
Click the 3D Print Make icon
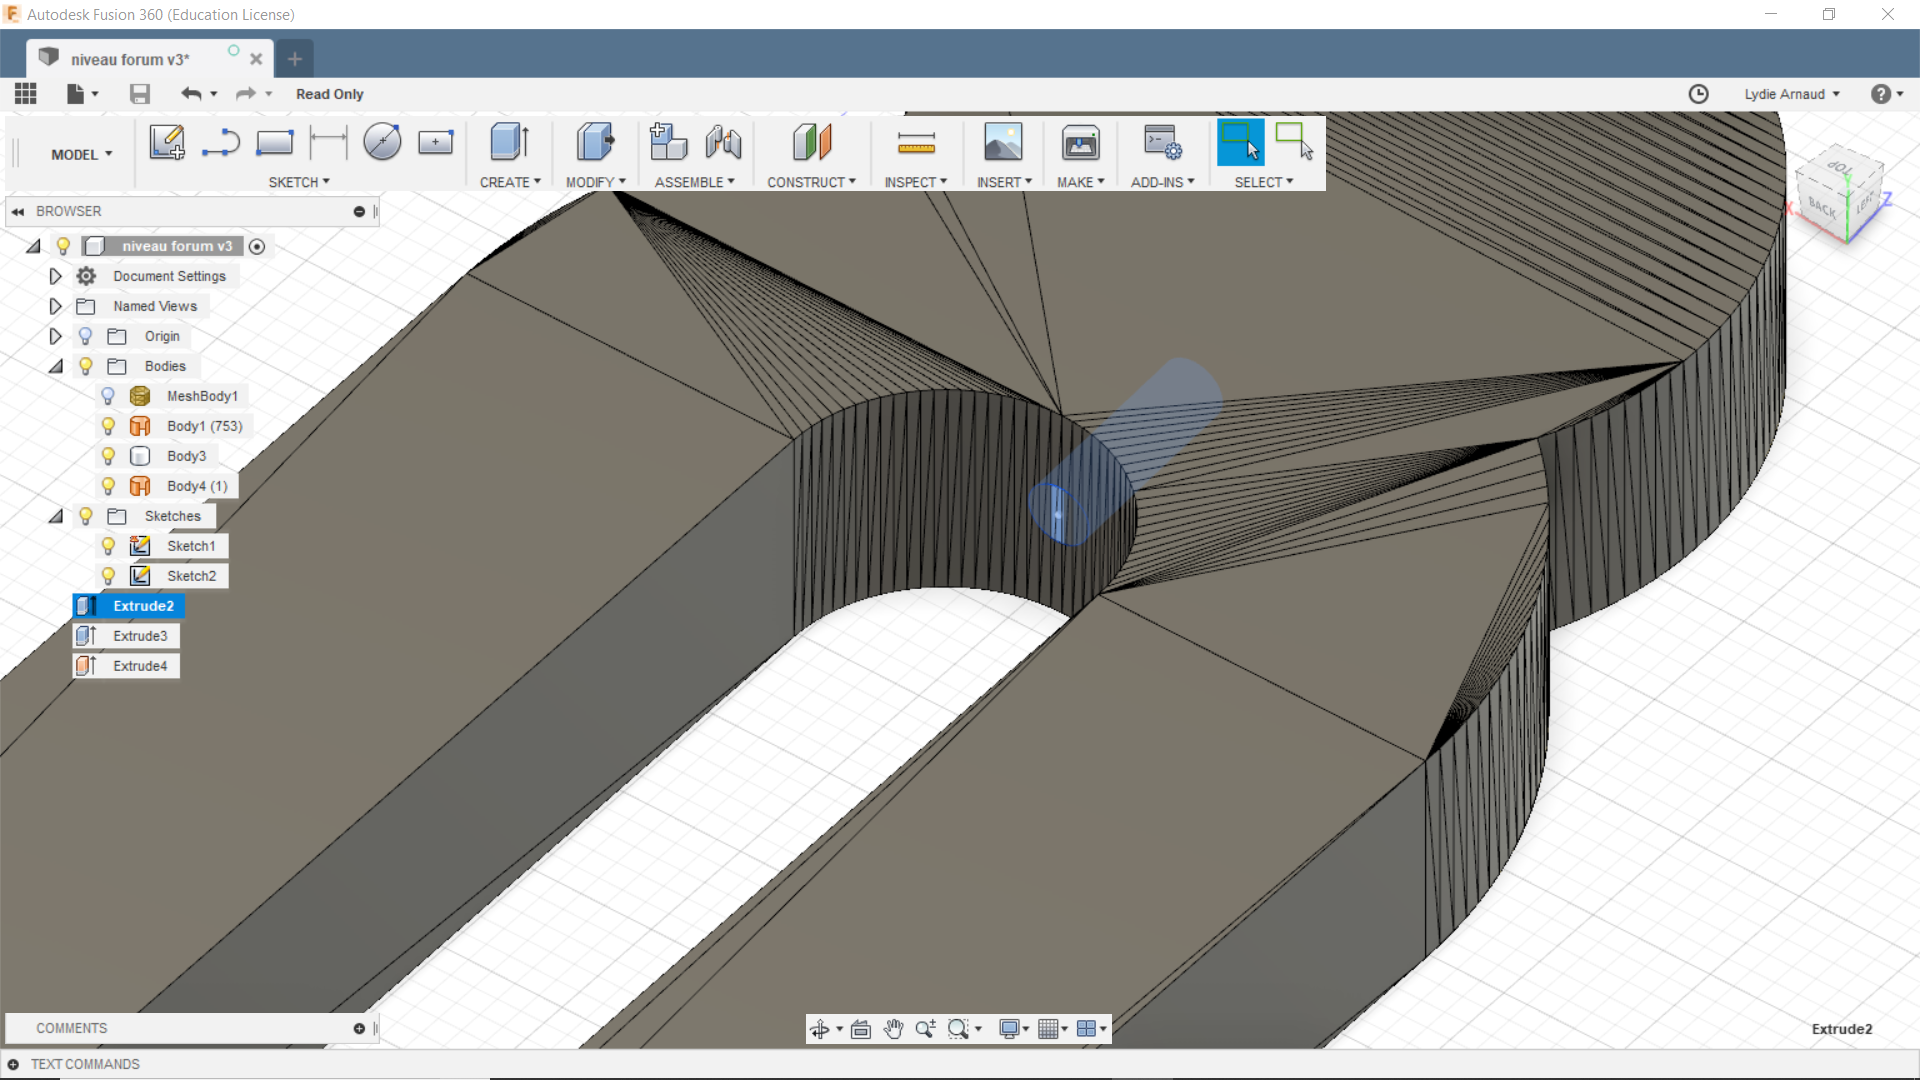(1080, 143)
